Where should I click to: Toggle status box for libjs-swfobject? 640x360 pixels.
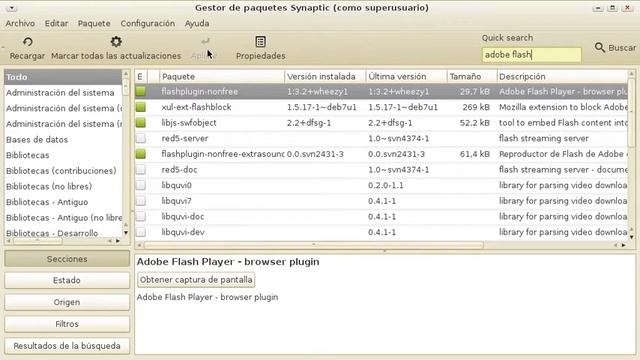point(141,122)
